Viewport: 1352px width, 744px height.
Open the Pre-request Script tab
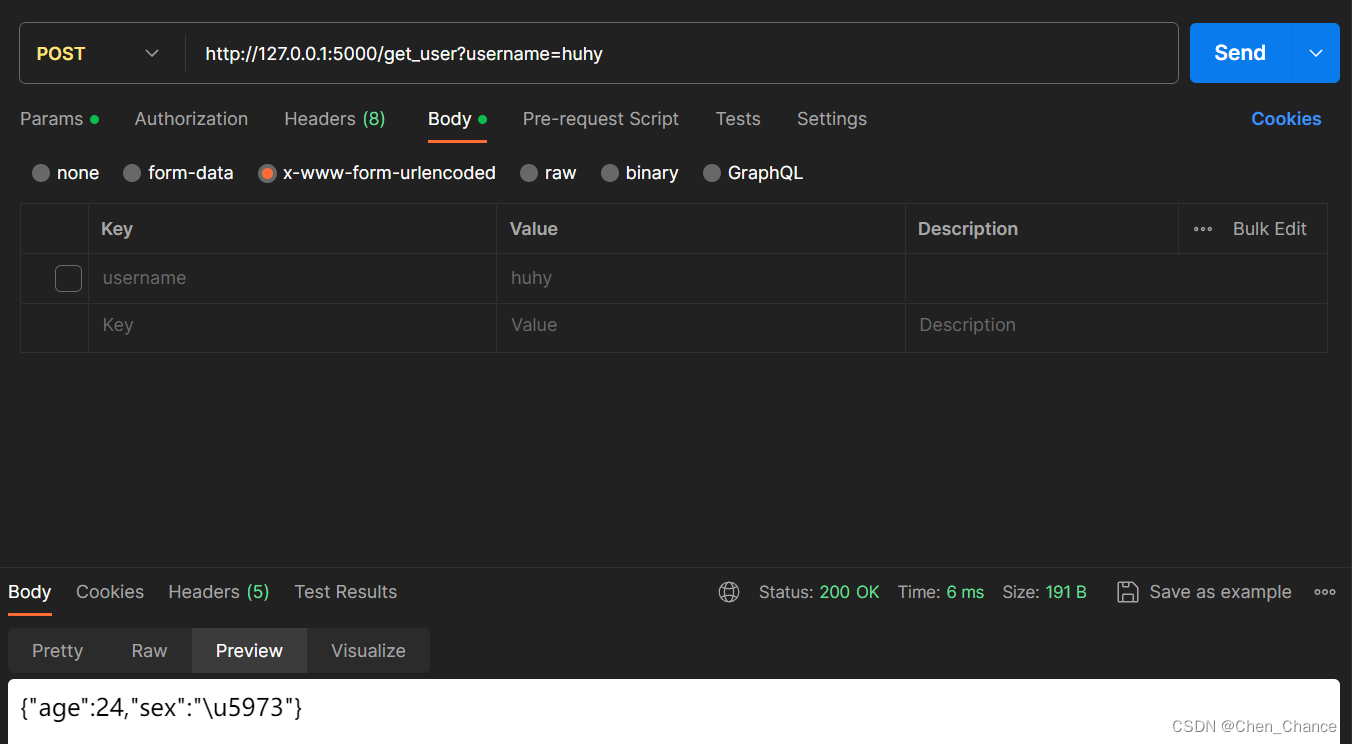pyautogui.click(x=601, y=119)
